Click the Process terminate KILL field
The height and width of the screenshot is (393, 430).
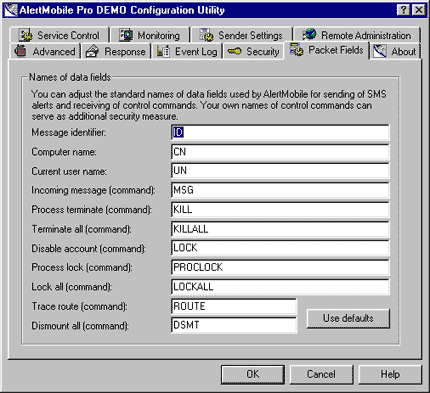click(x=280, y=210)
